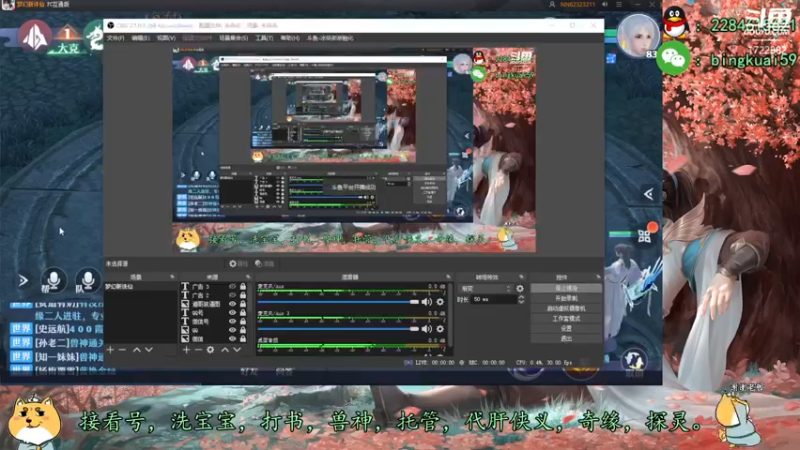Mute the 麦克风/Aux 2 speaker icon
Viewport: 800px width, 450px height.
(x=427, y=329)
